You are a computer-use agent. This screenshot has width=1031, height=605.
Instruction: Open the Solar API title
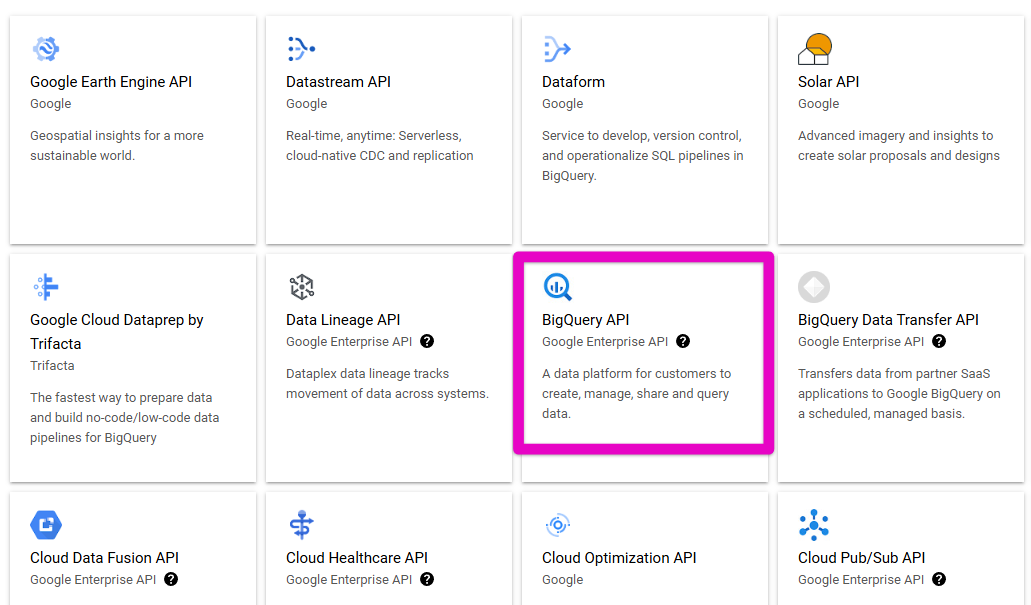(828, 82)
